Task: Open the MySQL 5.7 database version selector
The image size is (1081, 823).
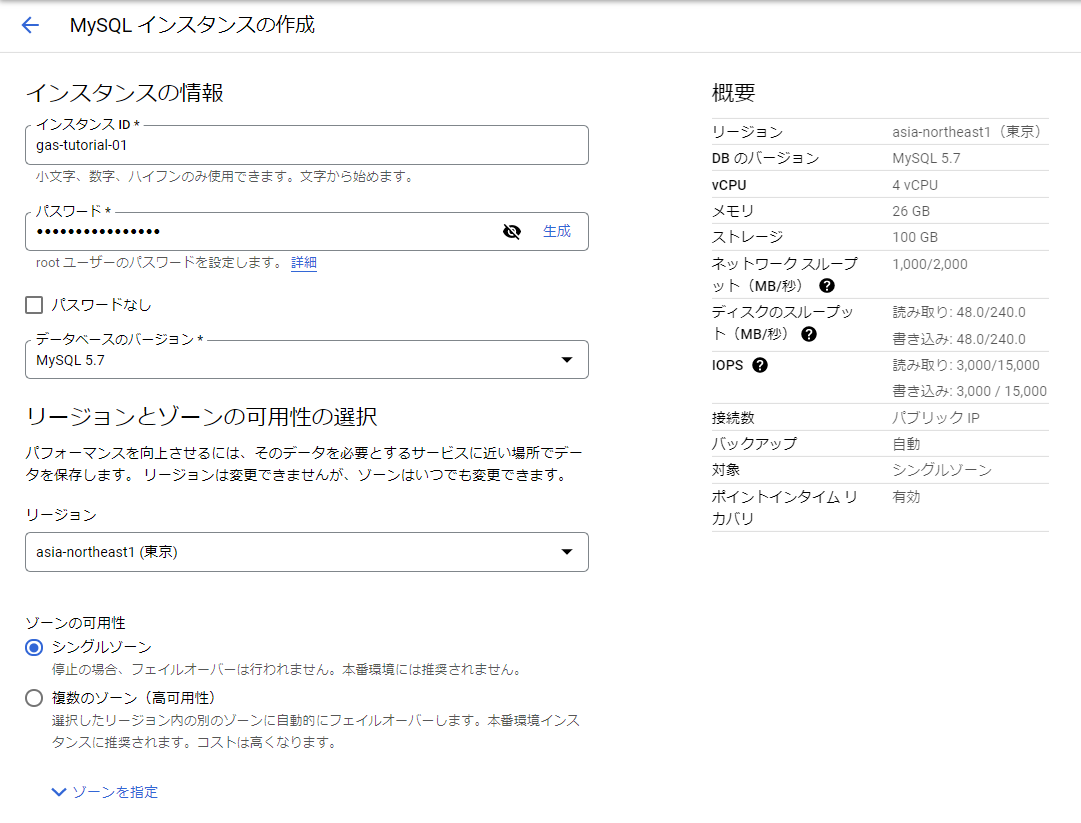Action: (300, 359)
